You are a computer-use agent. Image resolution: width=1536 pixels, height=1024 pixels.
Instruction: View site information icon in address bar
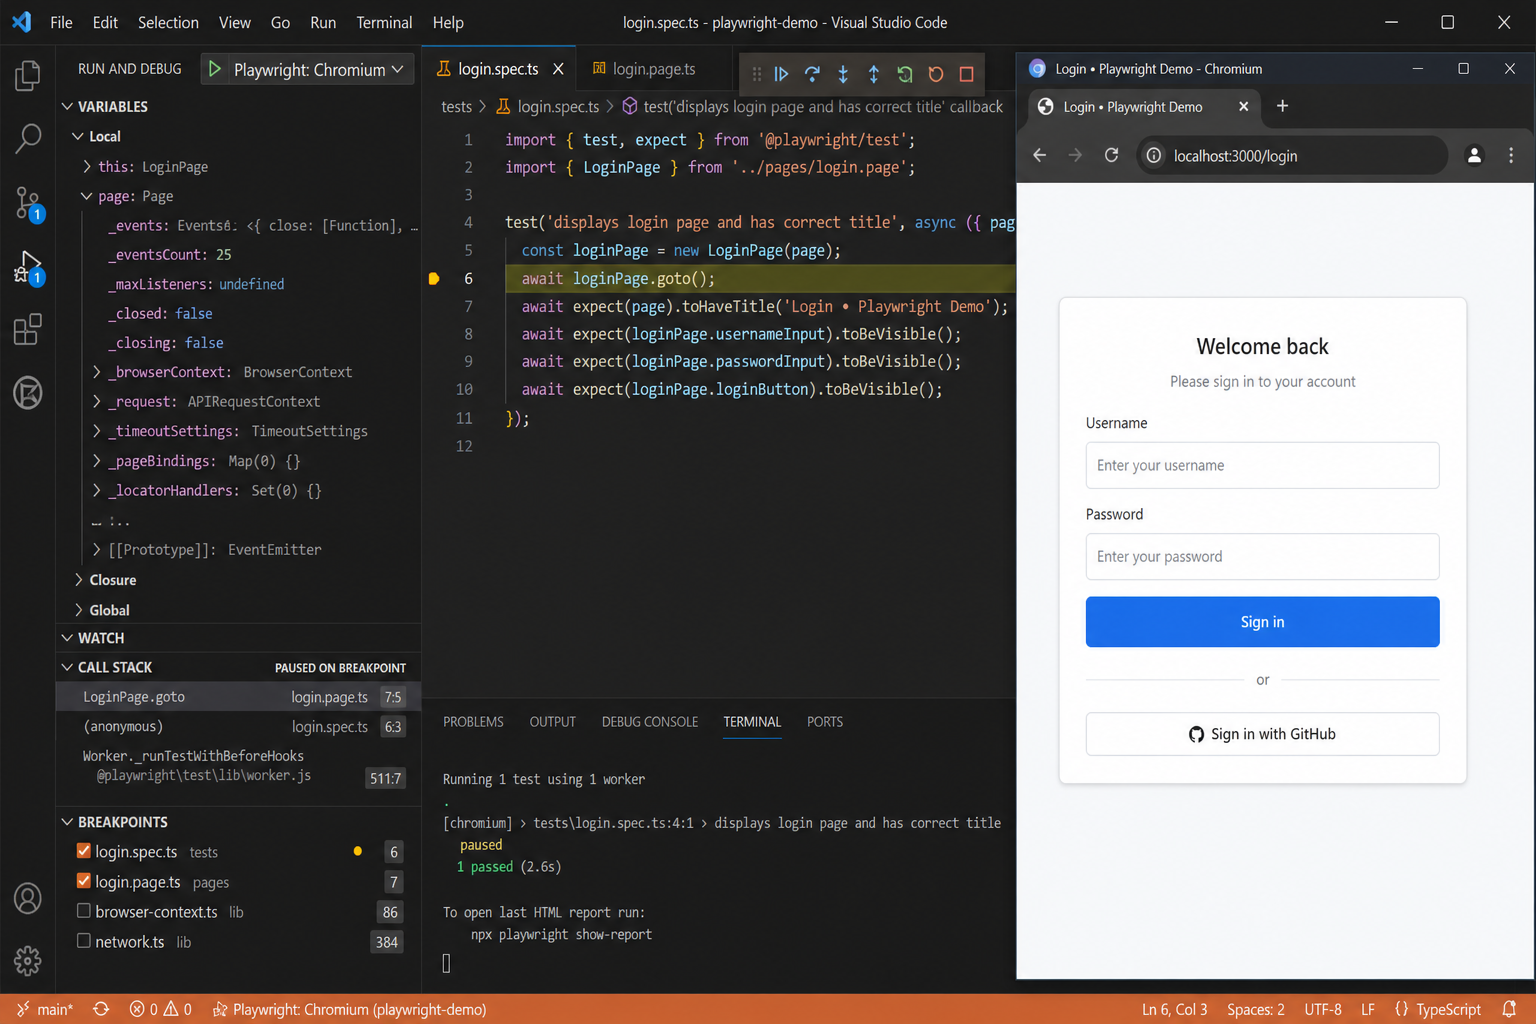(1154, 155)
